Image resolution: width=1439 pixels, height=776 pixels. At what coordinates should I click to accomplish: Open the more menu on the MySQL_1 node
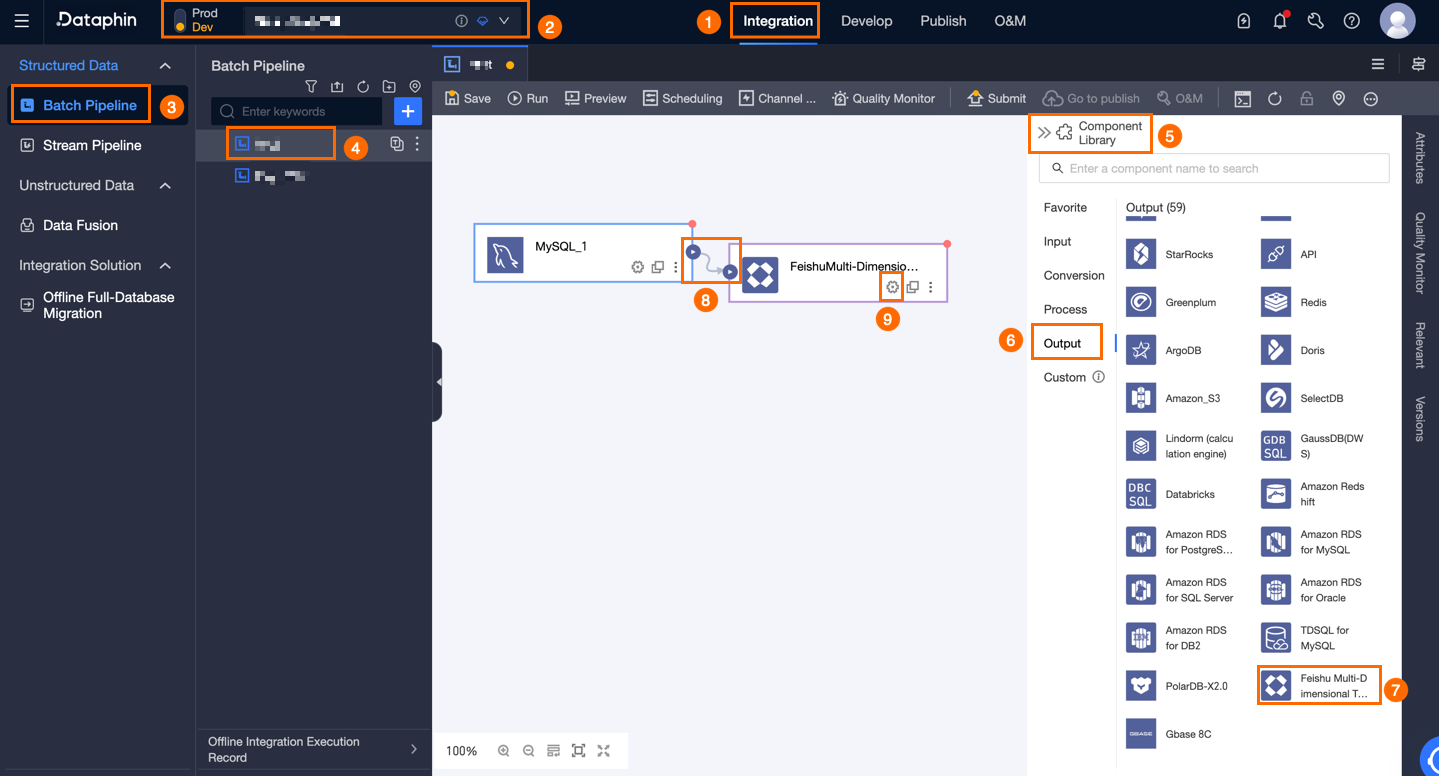coord(676,267)
